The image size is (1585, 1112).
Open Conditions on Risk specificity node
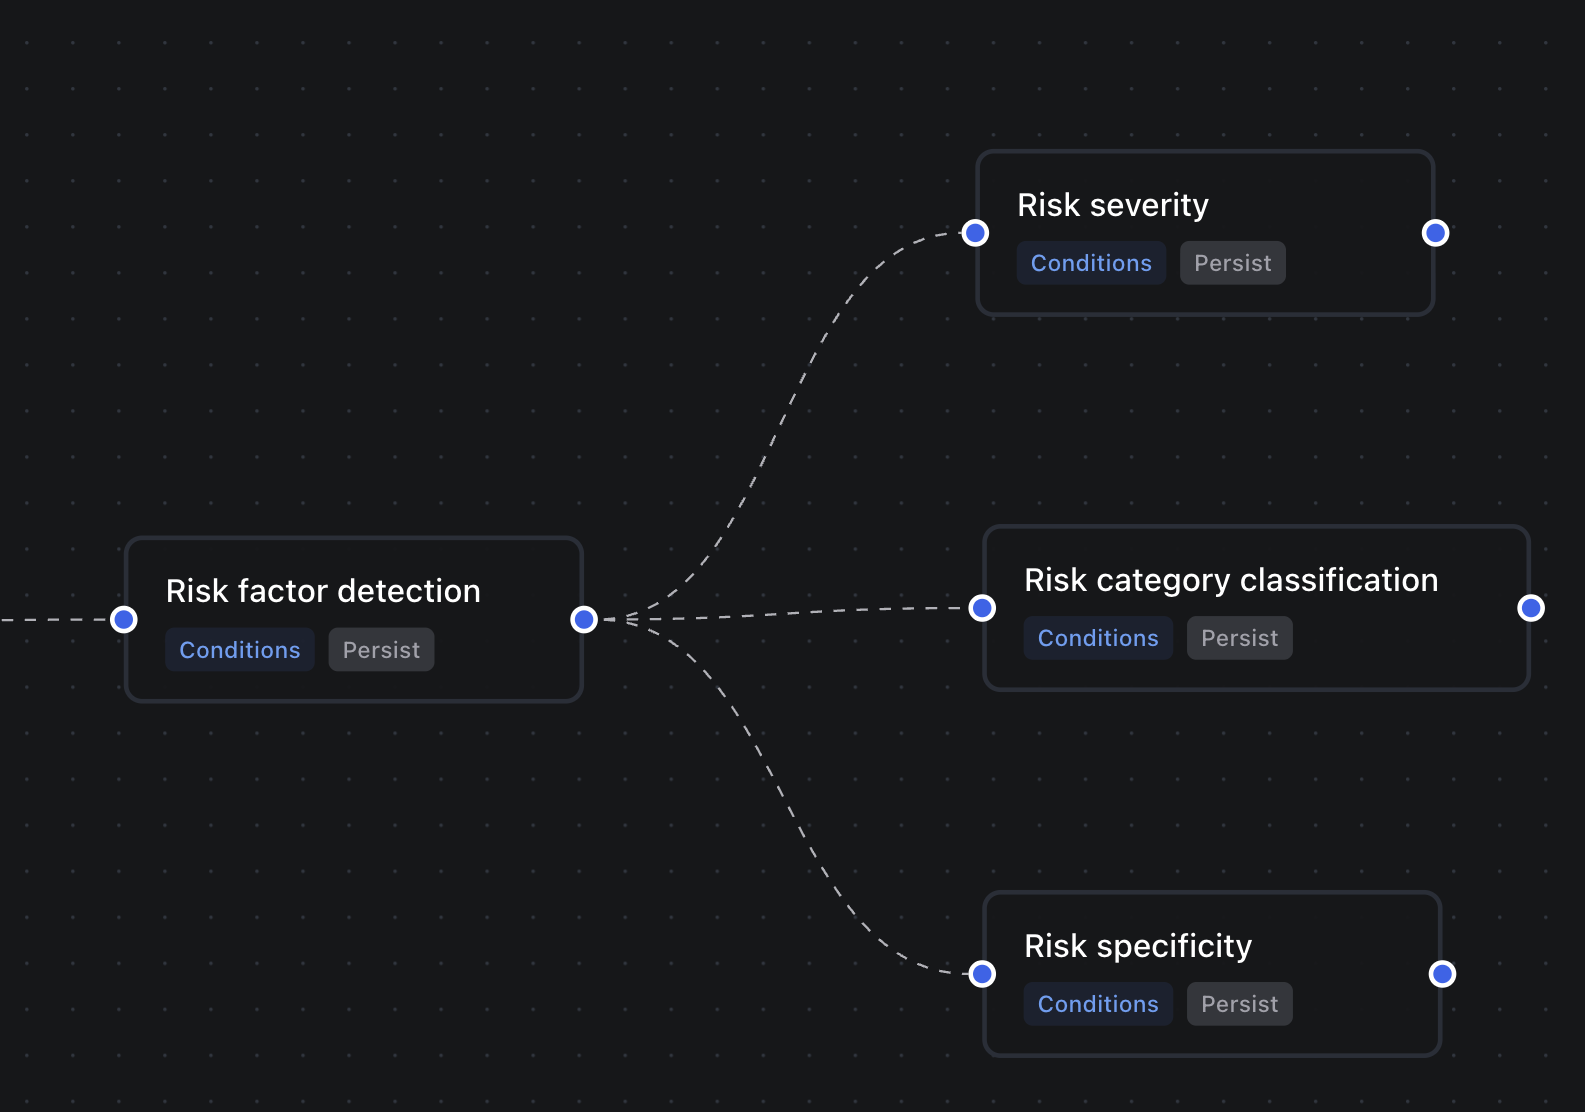1098,1004
